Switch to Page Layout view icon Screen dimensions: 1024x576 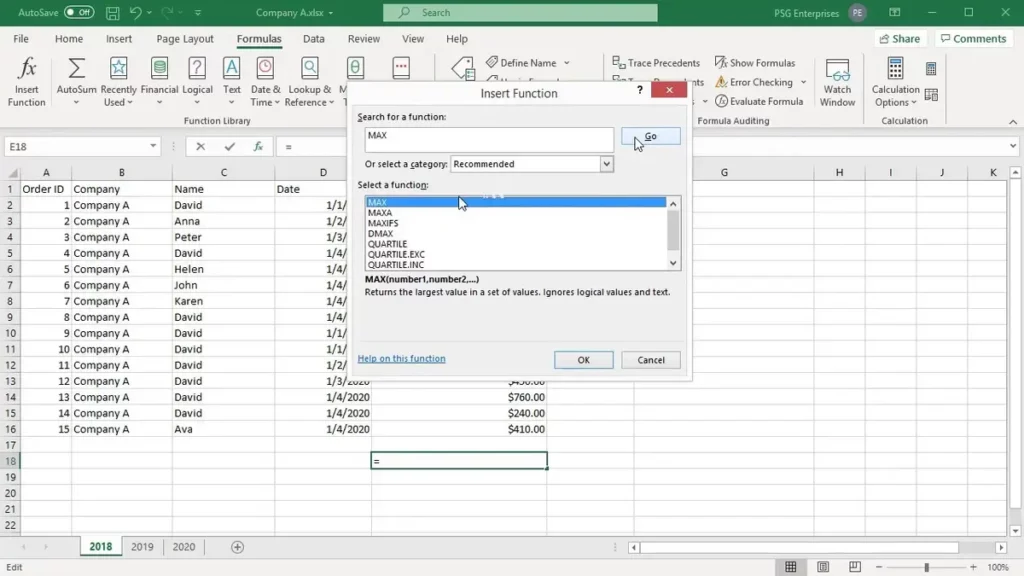[x=823, y=567]
